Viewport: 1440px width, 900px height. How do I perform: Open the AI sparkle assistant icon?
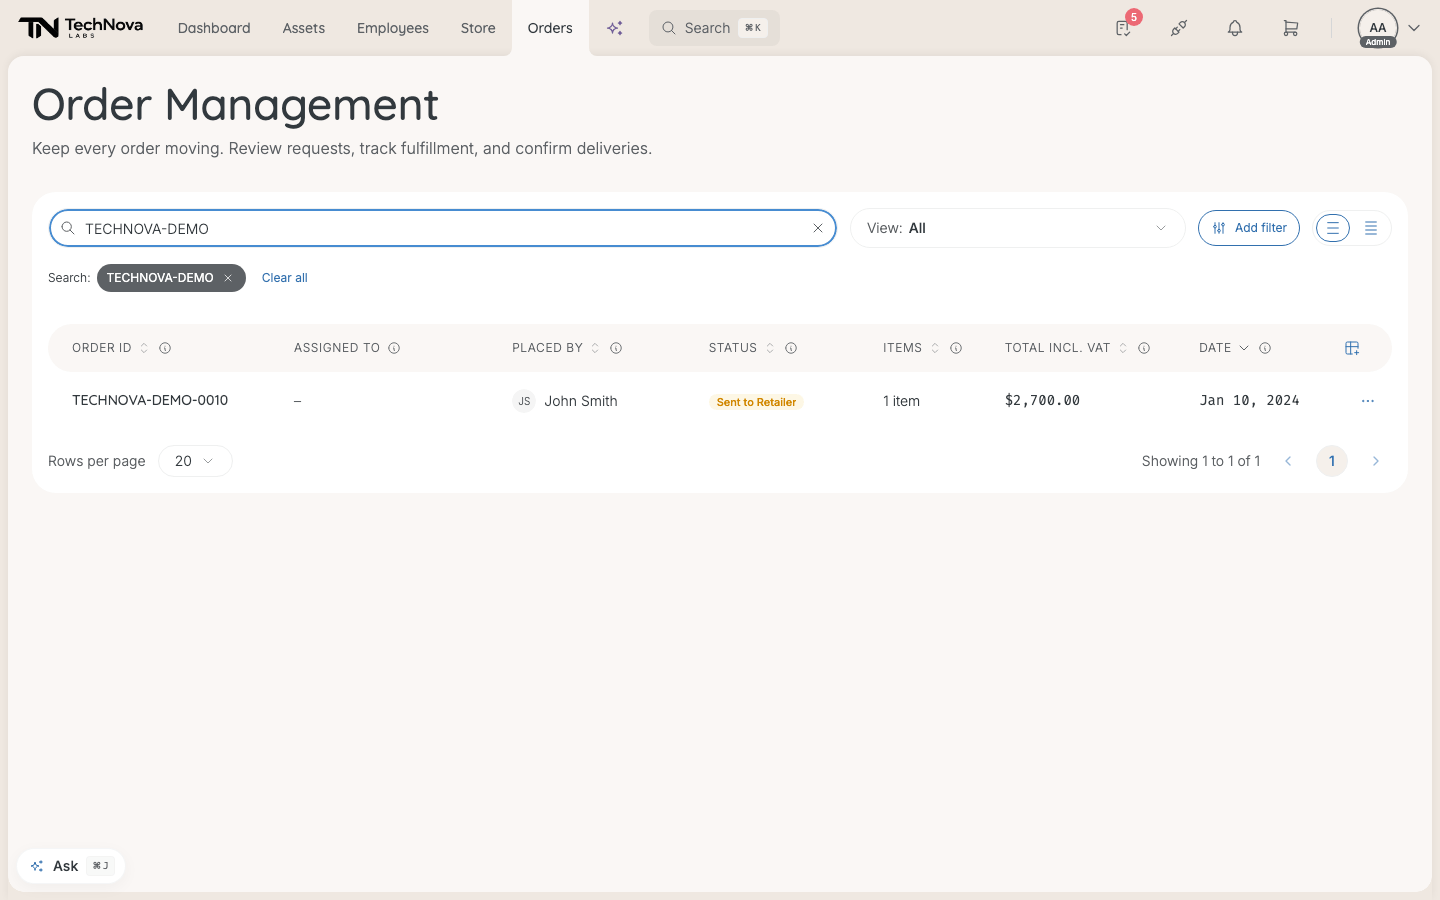615,28
